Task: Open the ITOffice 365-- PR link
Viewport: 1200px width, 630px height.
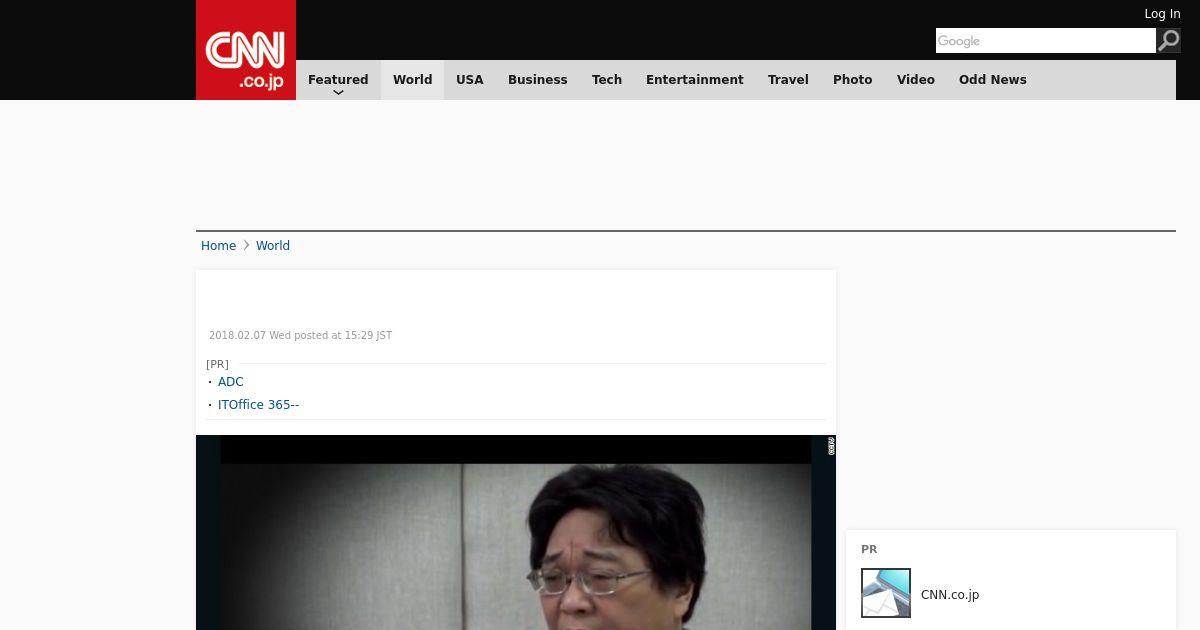Action: tap(258, 405)
